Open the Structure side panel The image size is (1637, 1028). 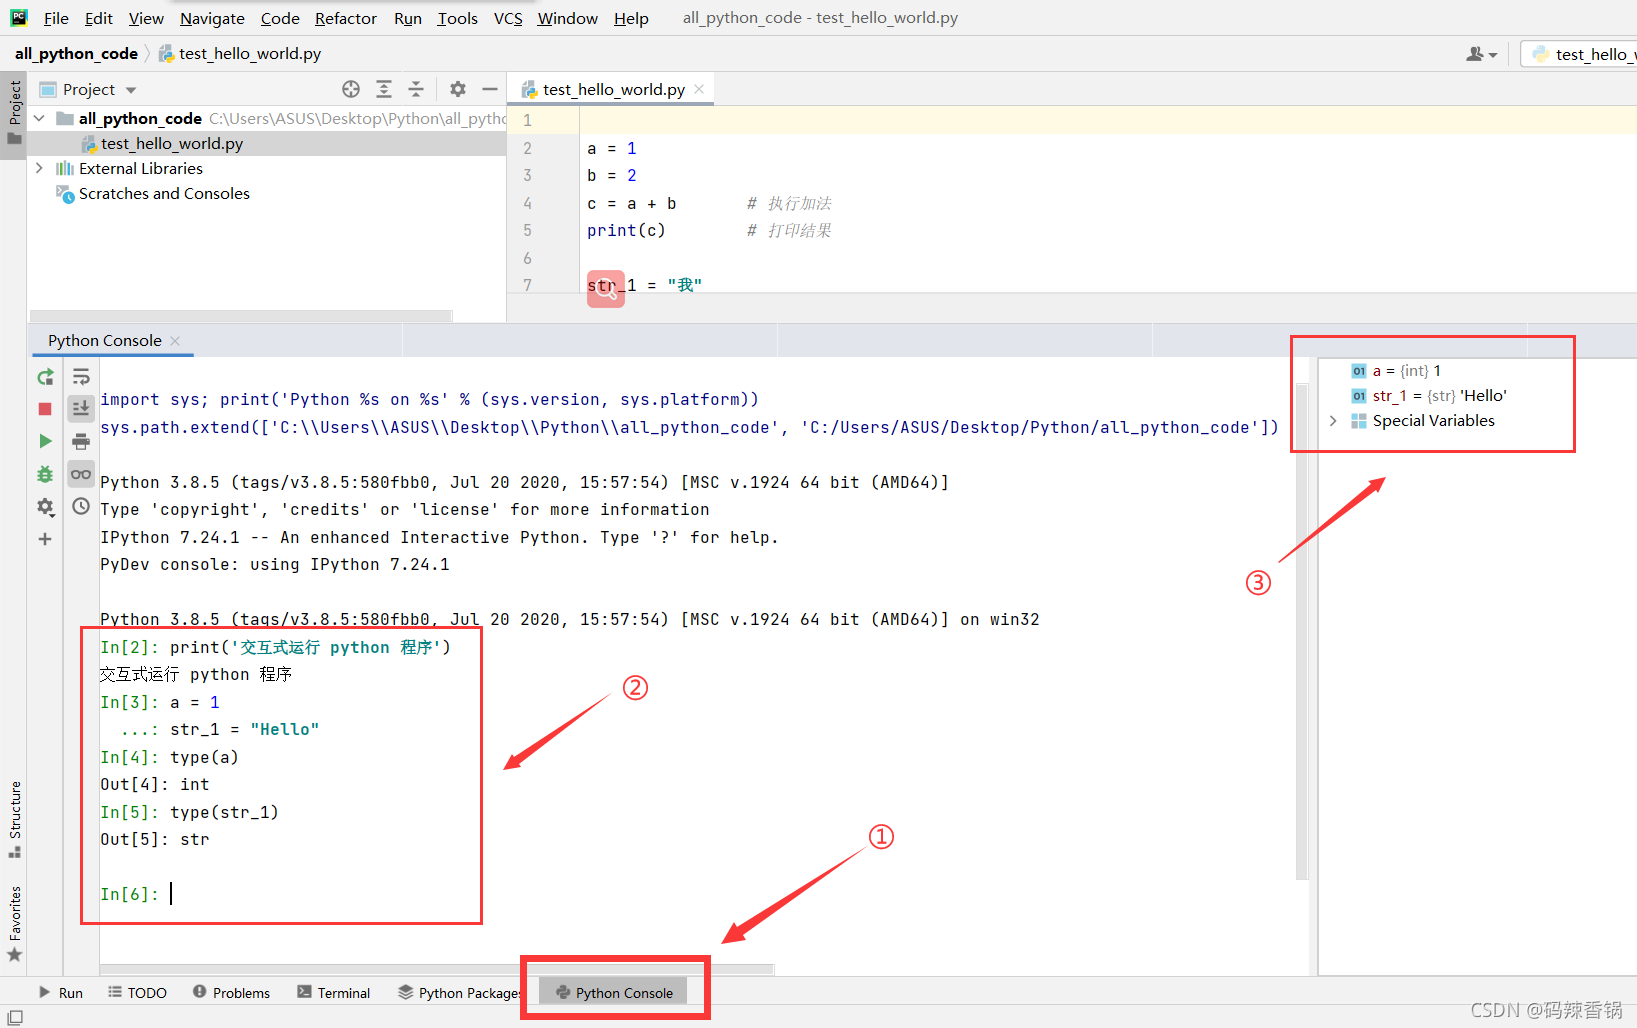(15, 818)
